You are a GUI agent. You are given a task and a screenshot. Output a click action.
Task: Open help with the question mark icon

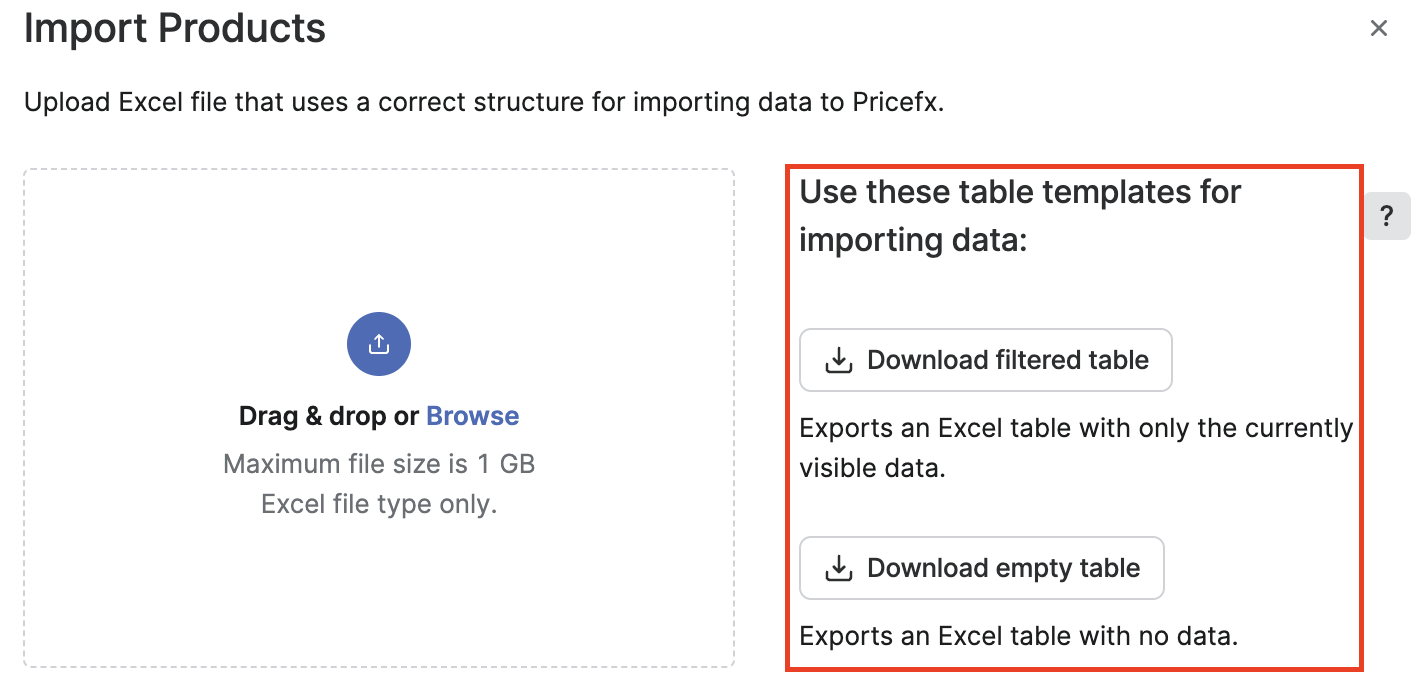click(1387, 216)
